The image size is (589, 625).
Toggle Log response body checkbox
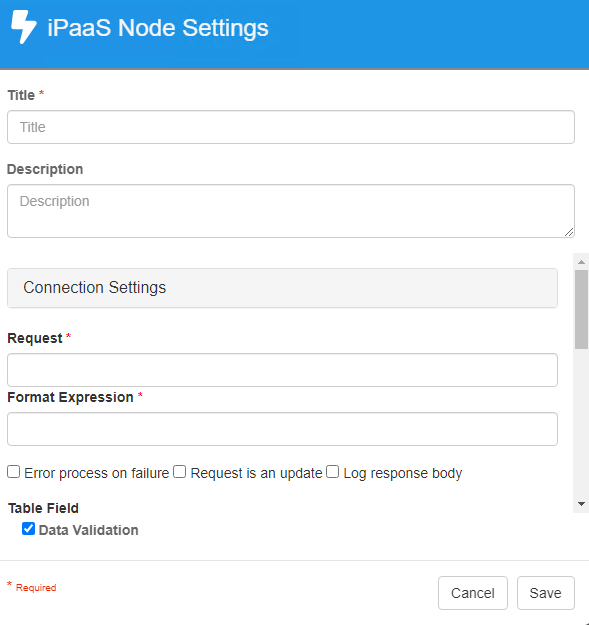coord(332,472)
